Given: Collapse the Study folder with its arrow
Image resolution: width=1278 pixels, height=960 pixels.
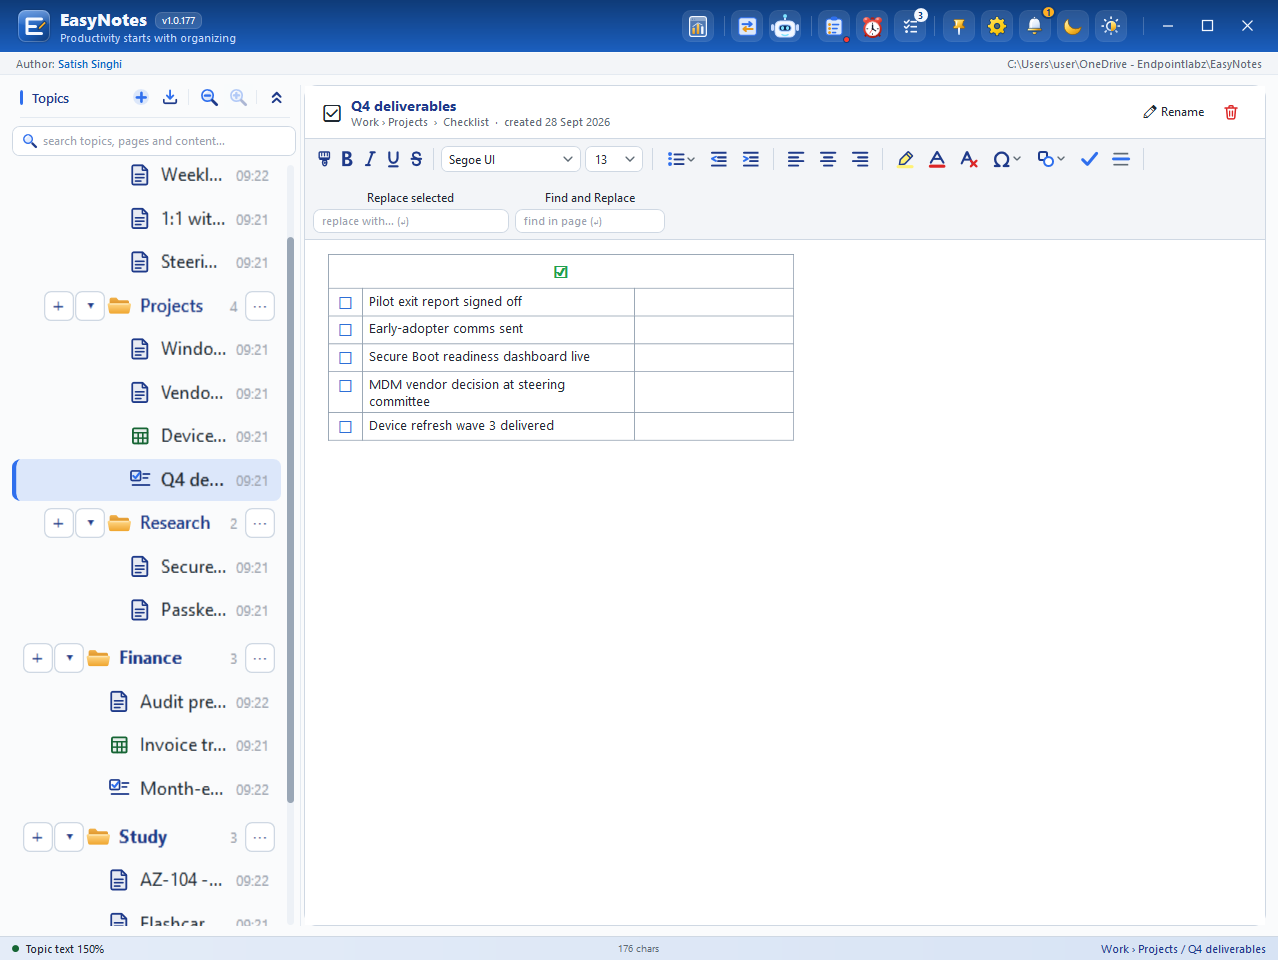Looking at the screenshot, I should [69, 837].
